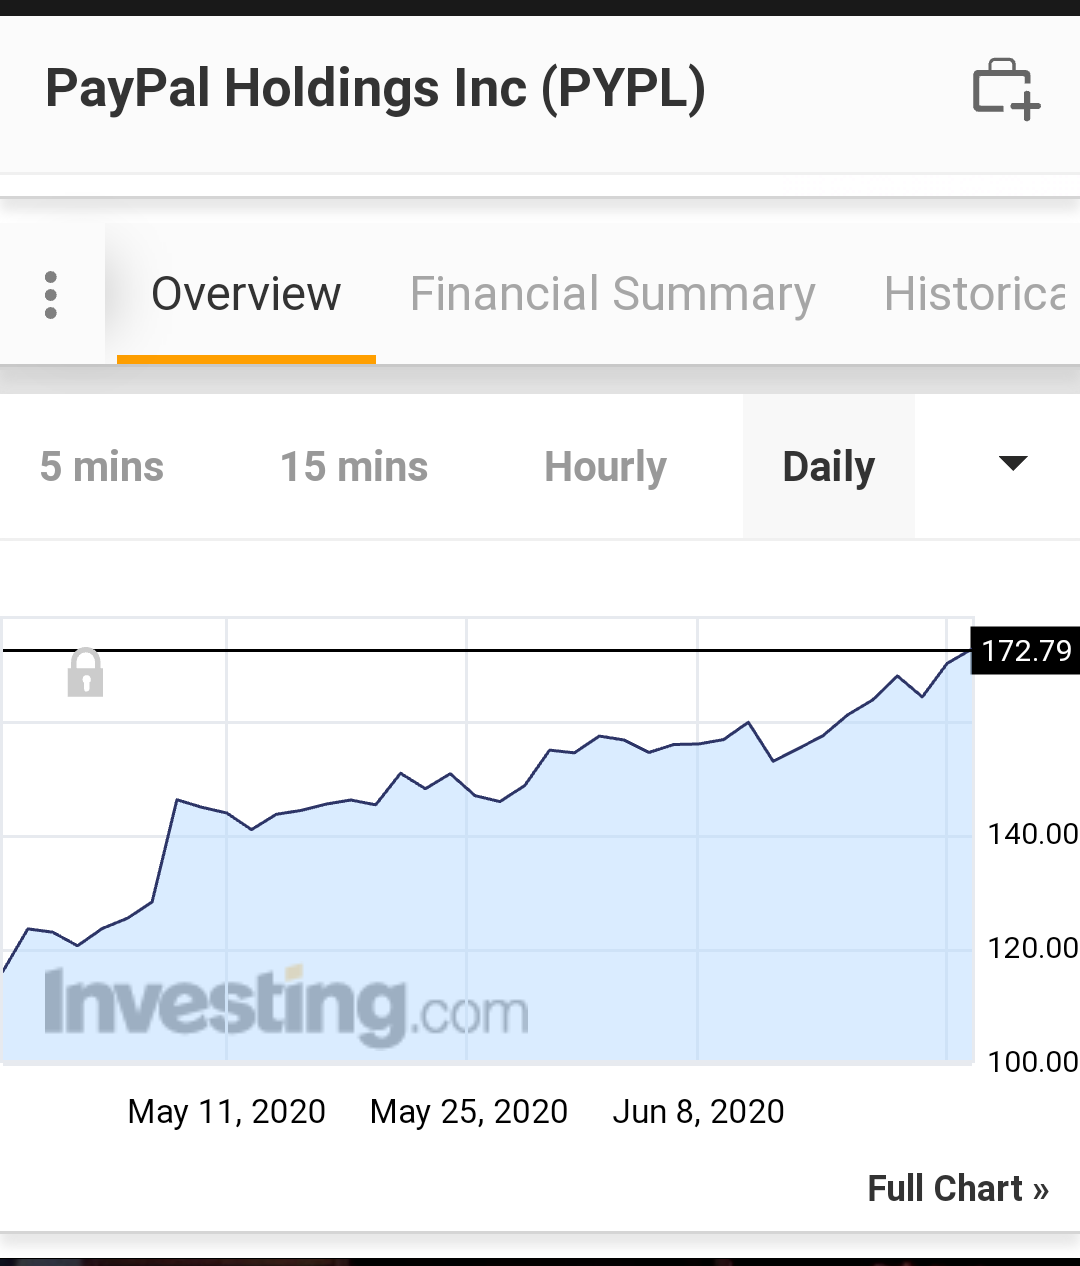
Task: Click the May 25, 2020 date label
Action: coord(469,1111)
